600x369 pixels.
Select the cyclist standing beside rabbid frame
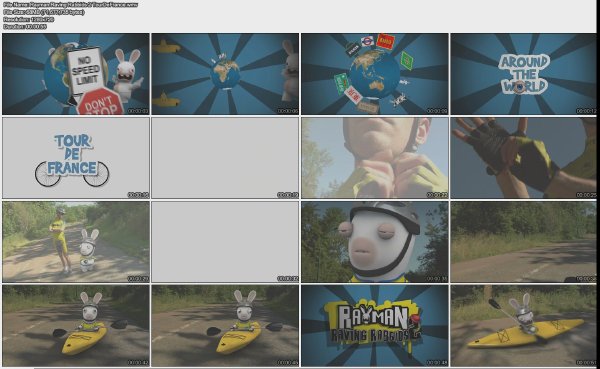(76, 242)
